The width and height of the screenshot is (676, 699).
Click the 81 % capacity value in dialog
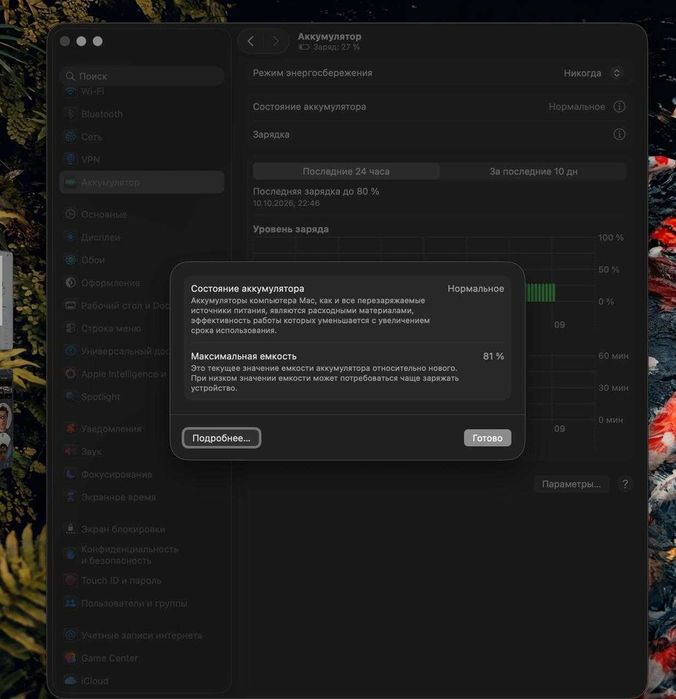pos(493,356)
